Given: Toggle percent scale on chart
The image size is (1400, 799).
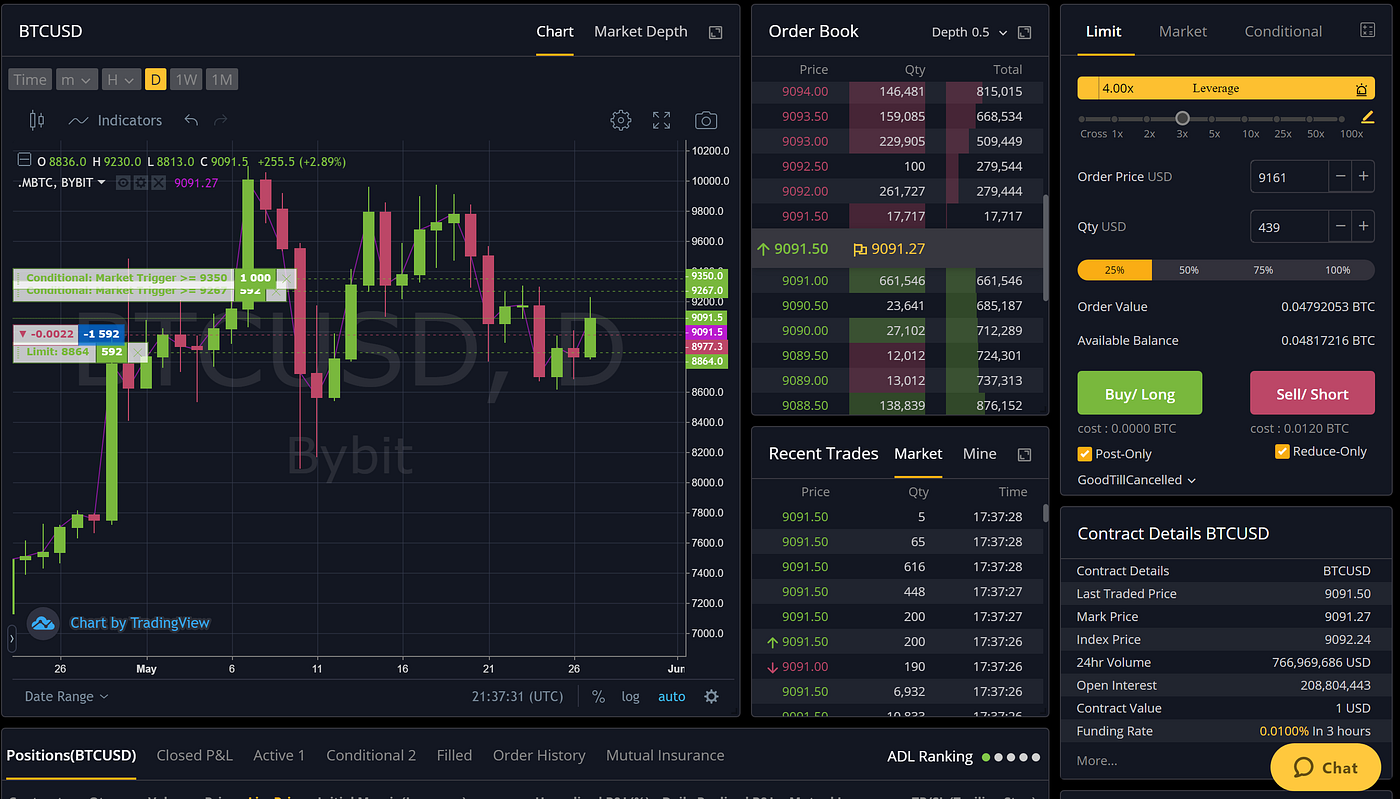Looking at the screenshot, I should [x=598, y=696].
